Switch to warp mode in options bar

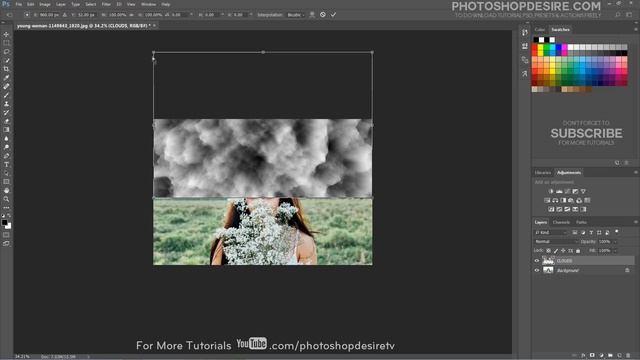point(312,15)
